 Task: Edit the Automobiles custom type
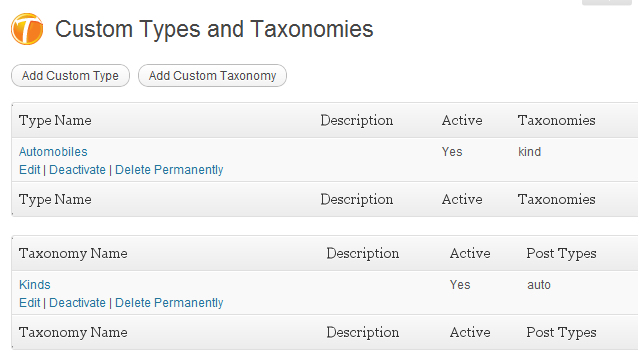30,170
